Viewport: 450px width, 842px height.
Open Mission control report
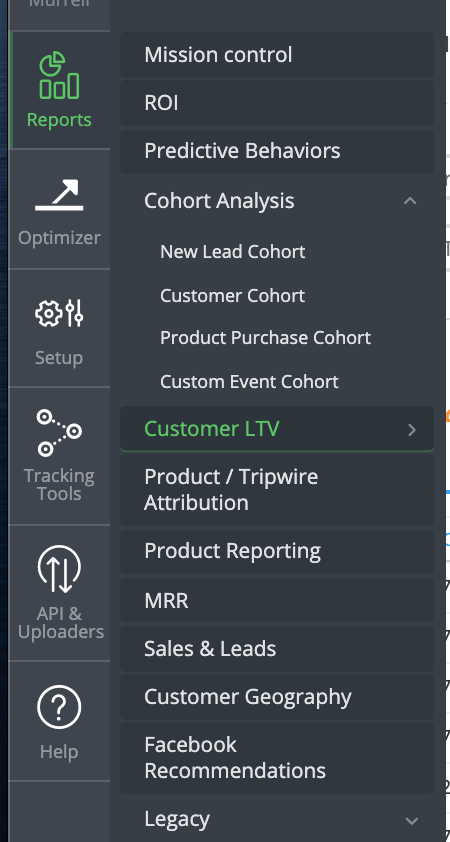(x=277, y=55)
